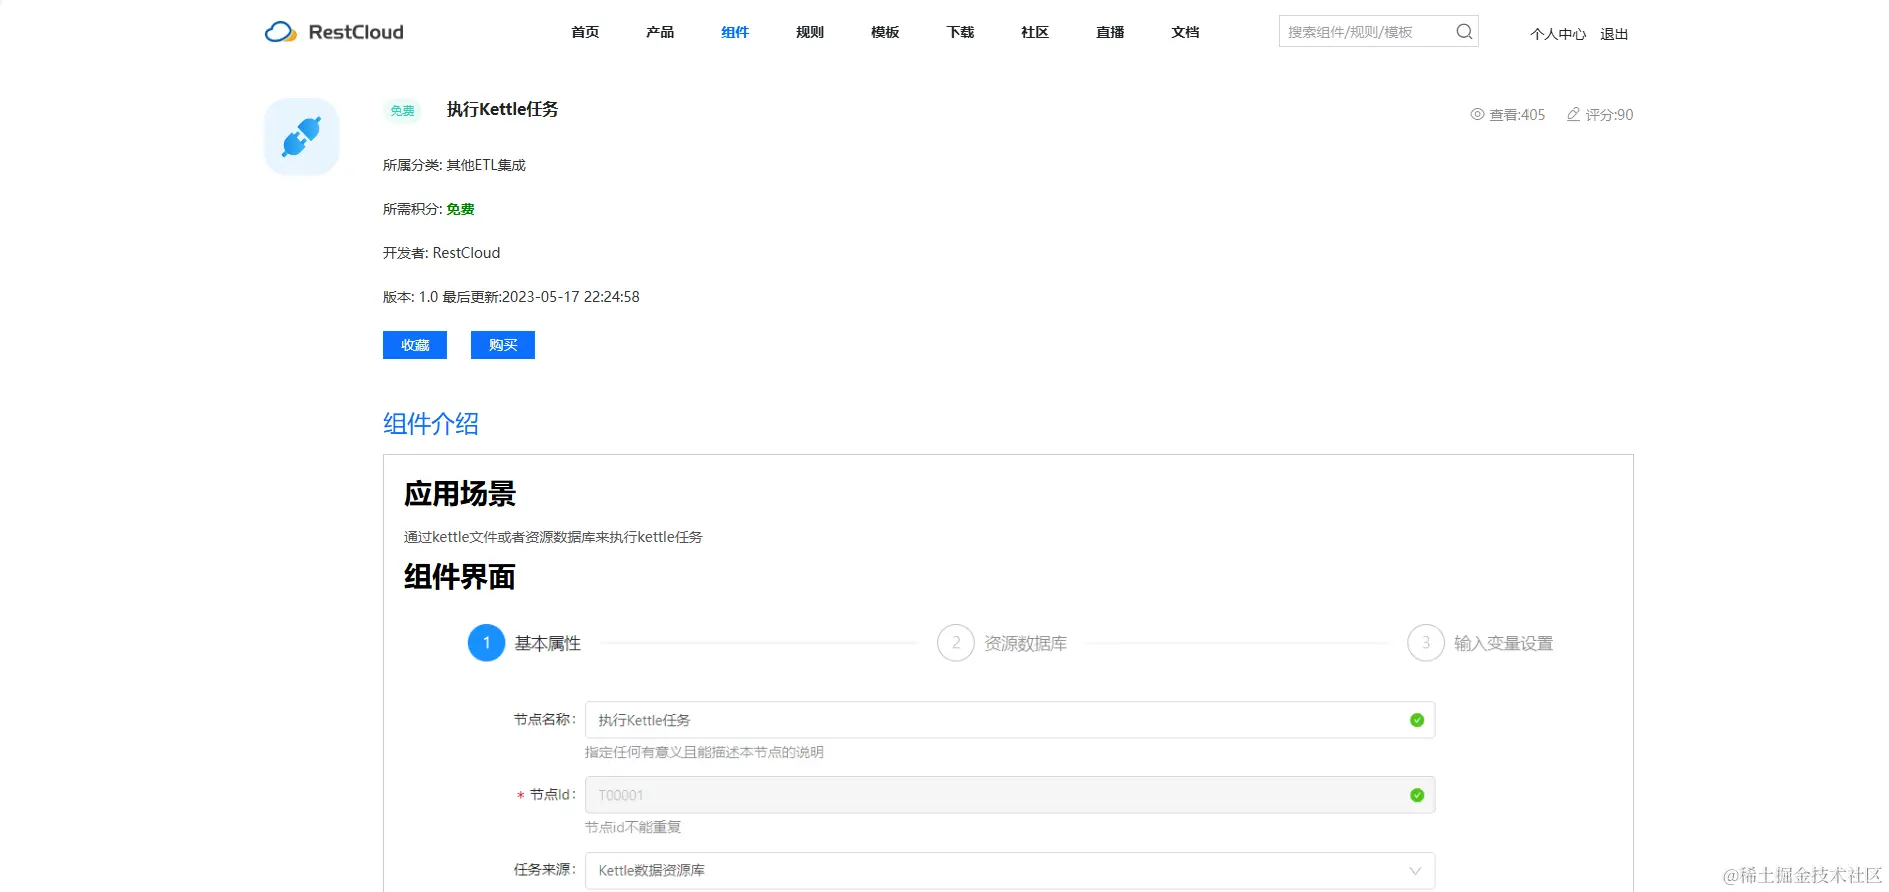Click the search magnifier icon
Image resolution: width=1889 pixels, height=892 pixels.
(1464, 32)
